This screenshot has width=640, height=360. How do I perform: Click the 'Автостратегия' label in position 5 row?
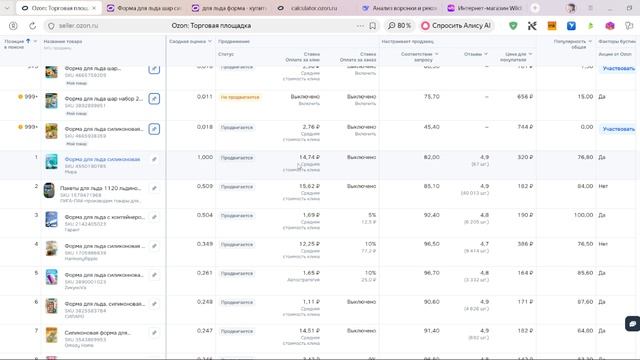(303, 280)
